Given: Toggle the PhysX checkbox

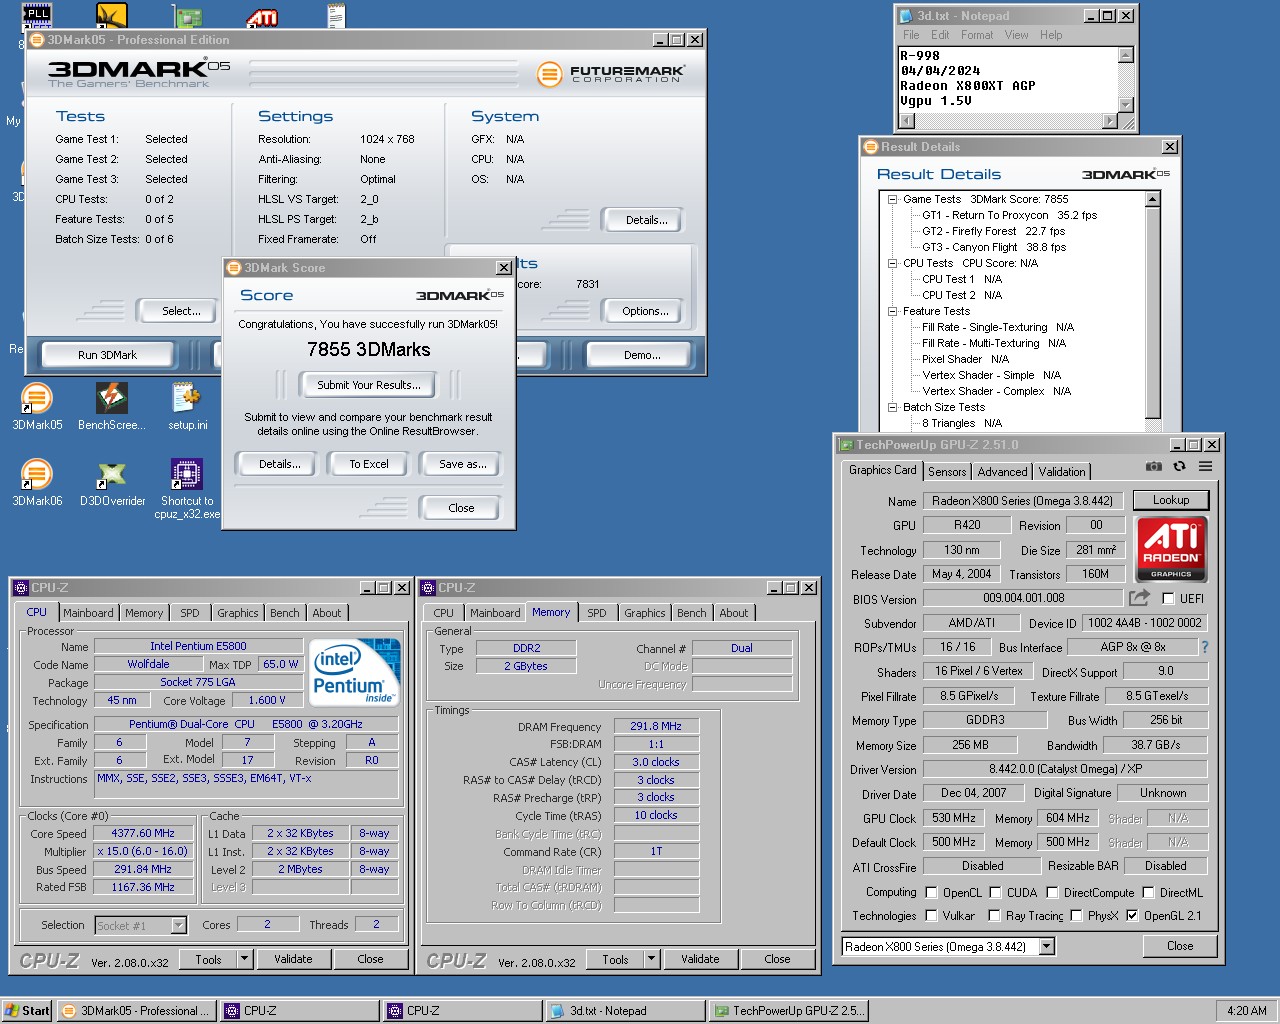Looking at the screenshot, I should click(x=1077, y=916).
